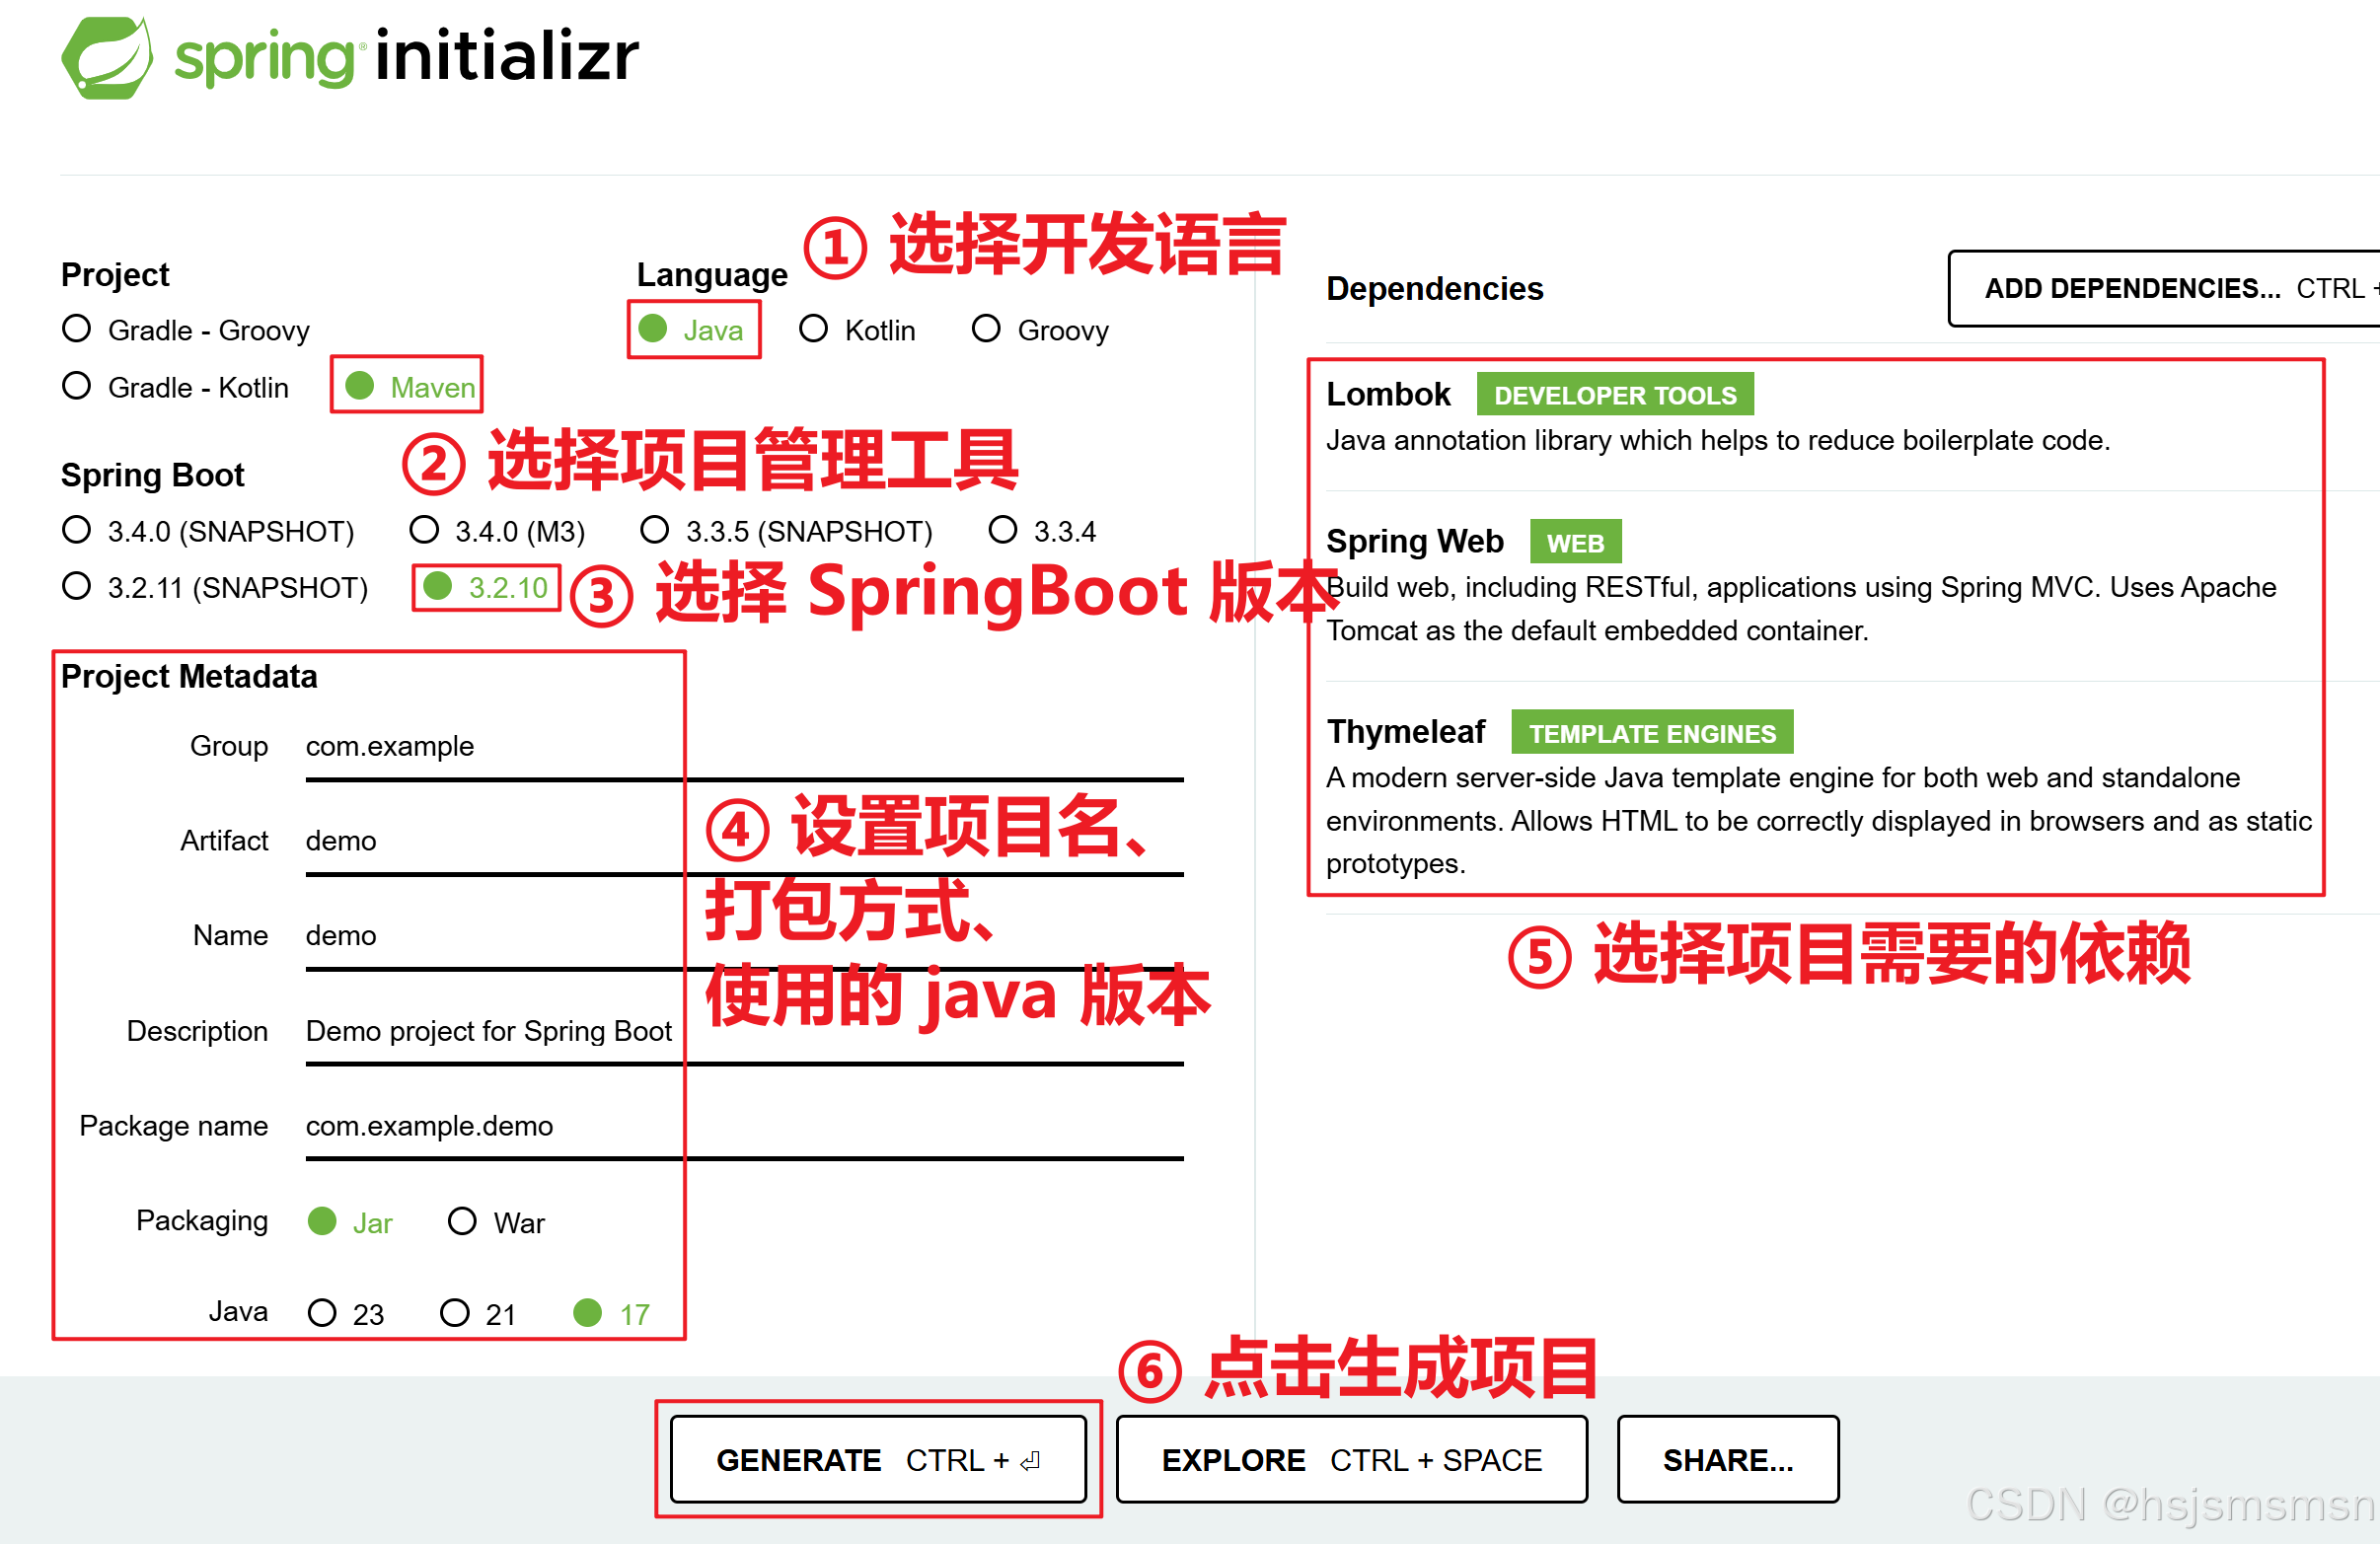The height and width of the screenshot is (1544, 2380).
Task: Click the SHARE... button
Action: (1727, 1459)
